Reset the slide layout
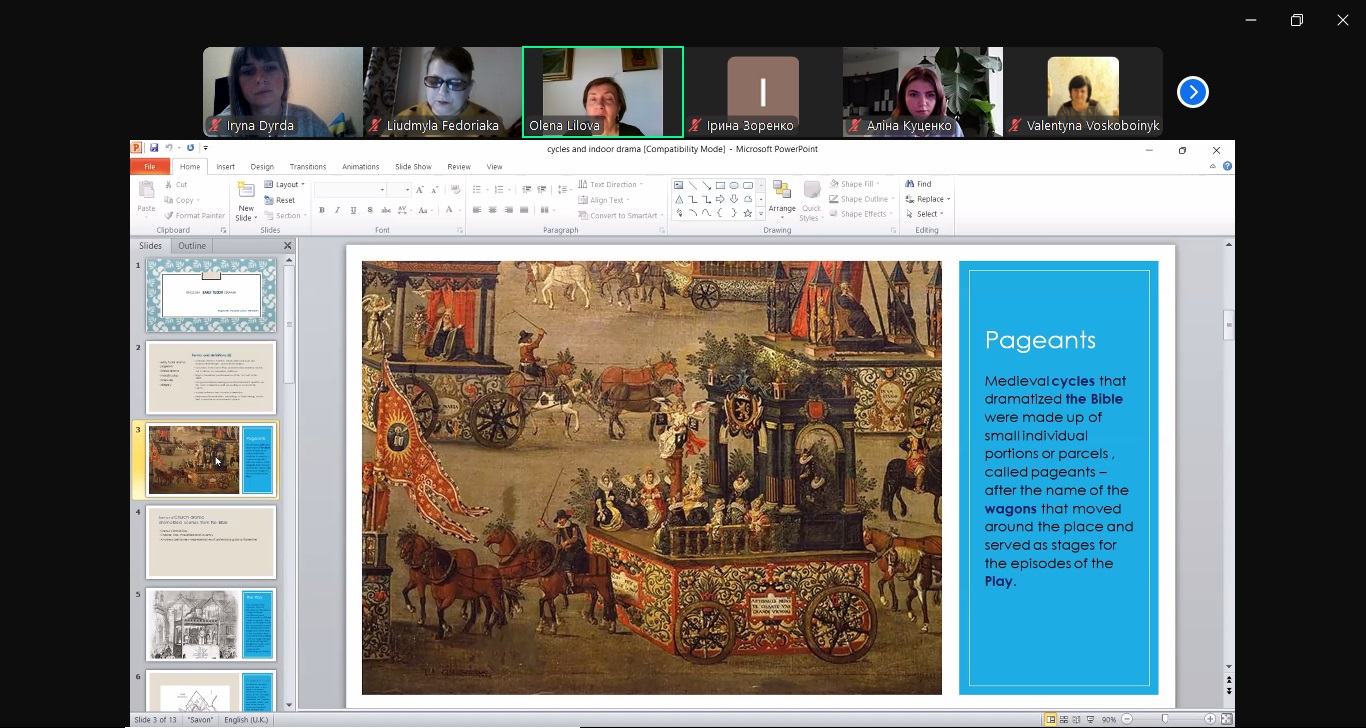 280,200
